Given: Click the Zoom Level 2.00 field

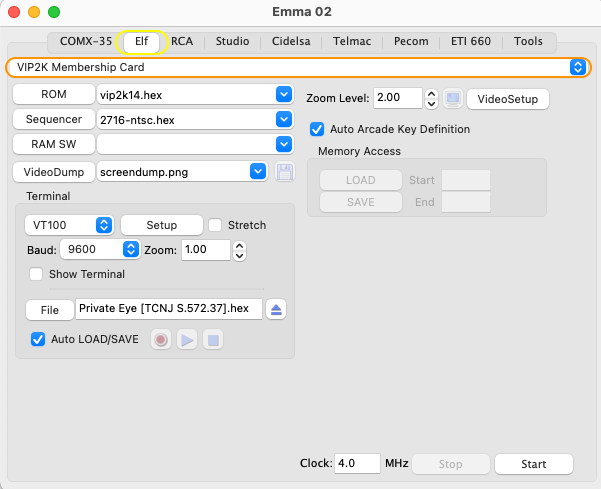Looking at the screenshot, I should (x=398, y=98).
